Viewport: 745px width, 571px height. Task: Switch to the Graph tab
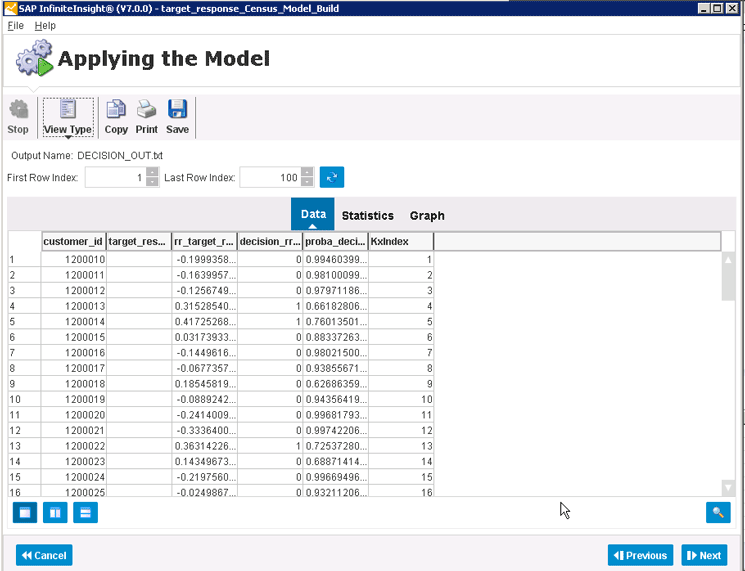coord(427,216)
